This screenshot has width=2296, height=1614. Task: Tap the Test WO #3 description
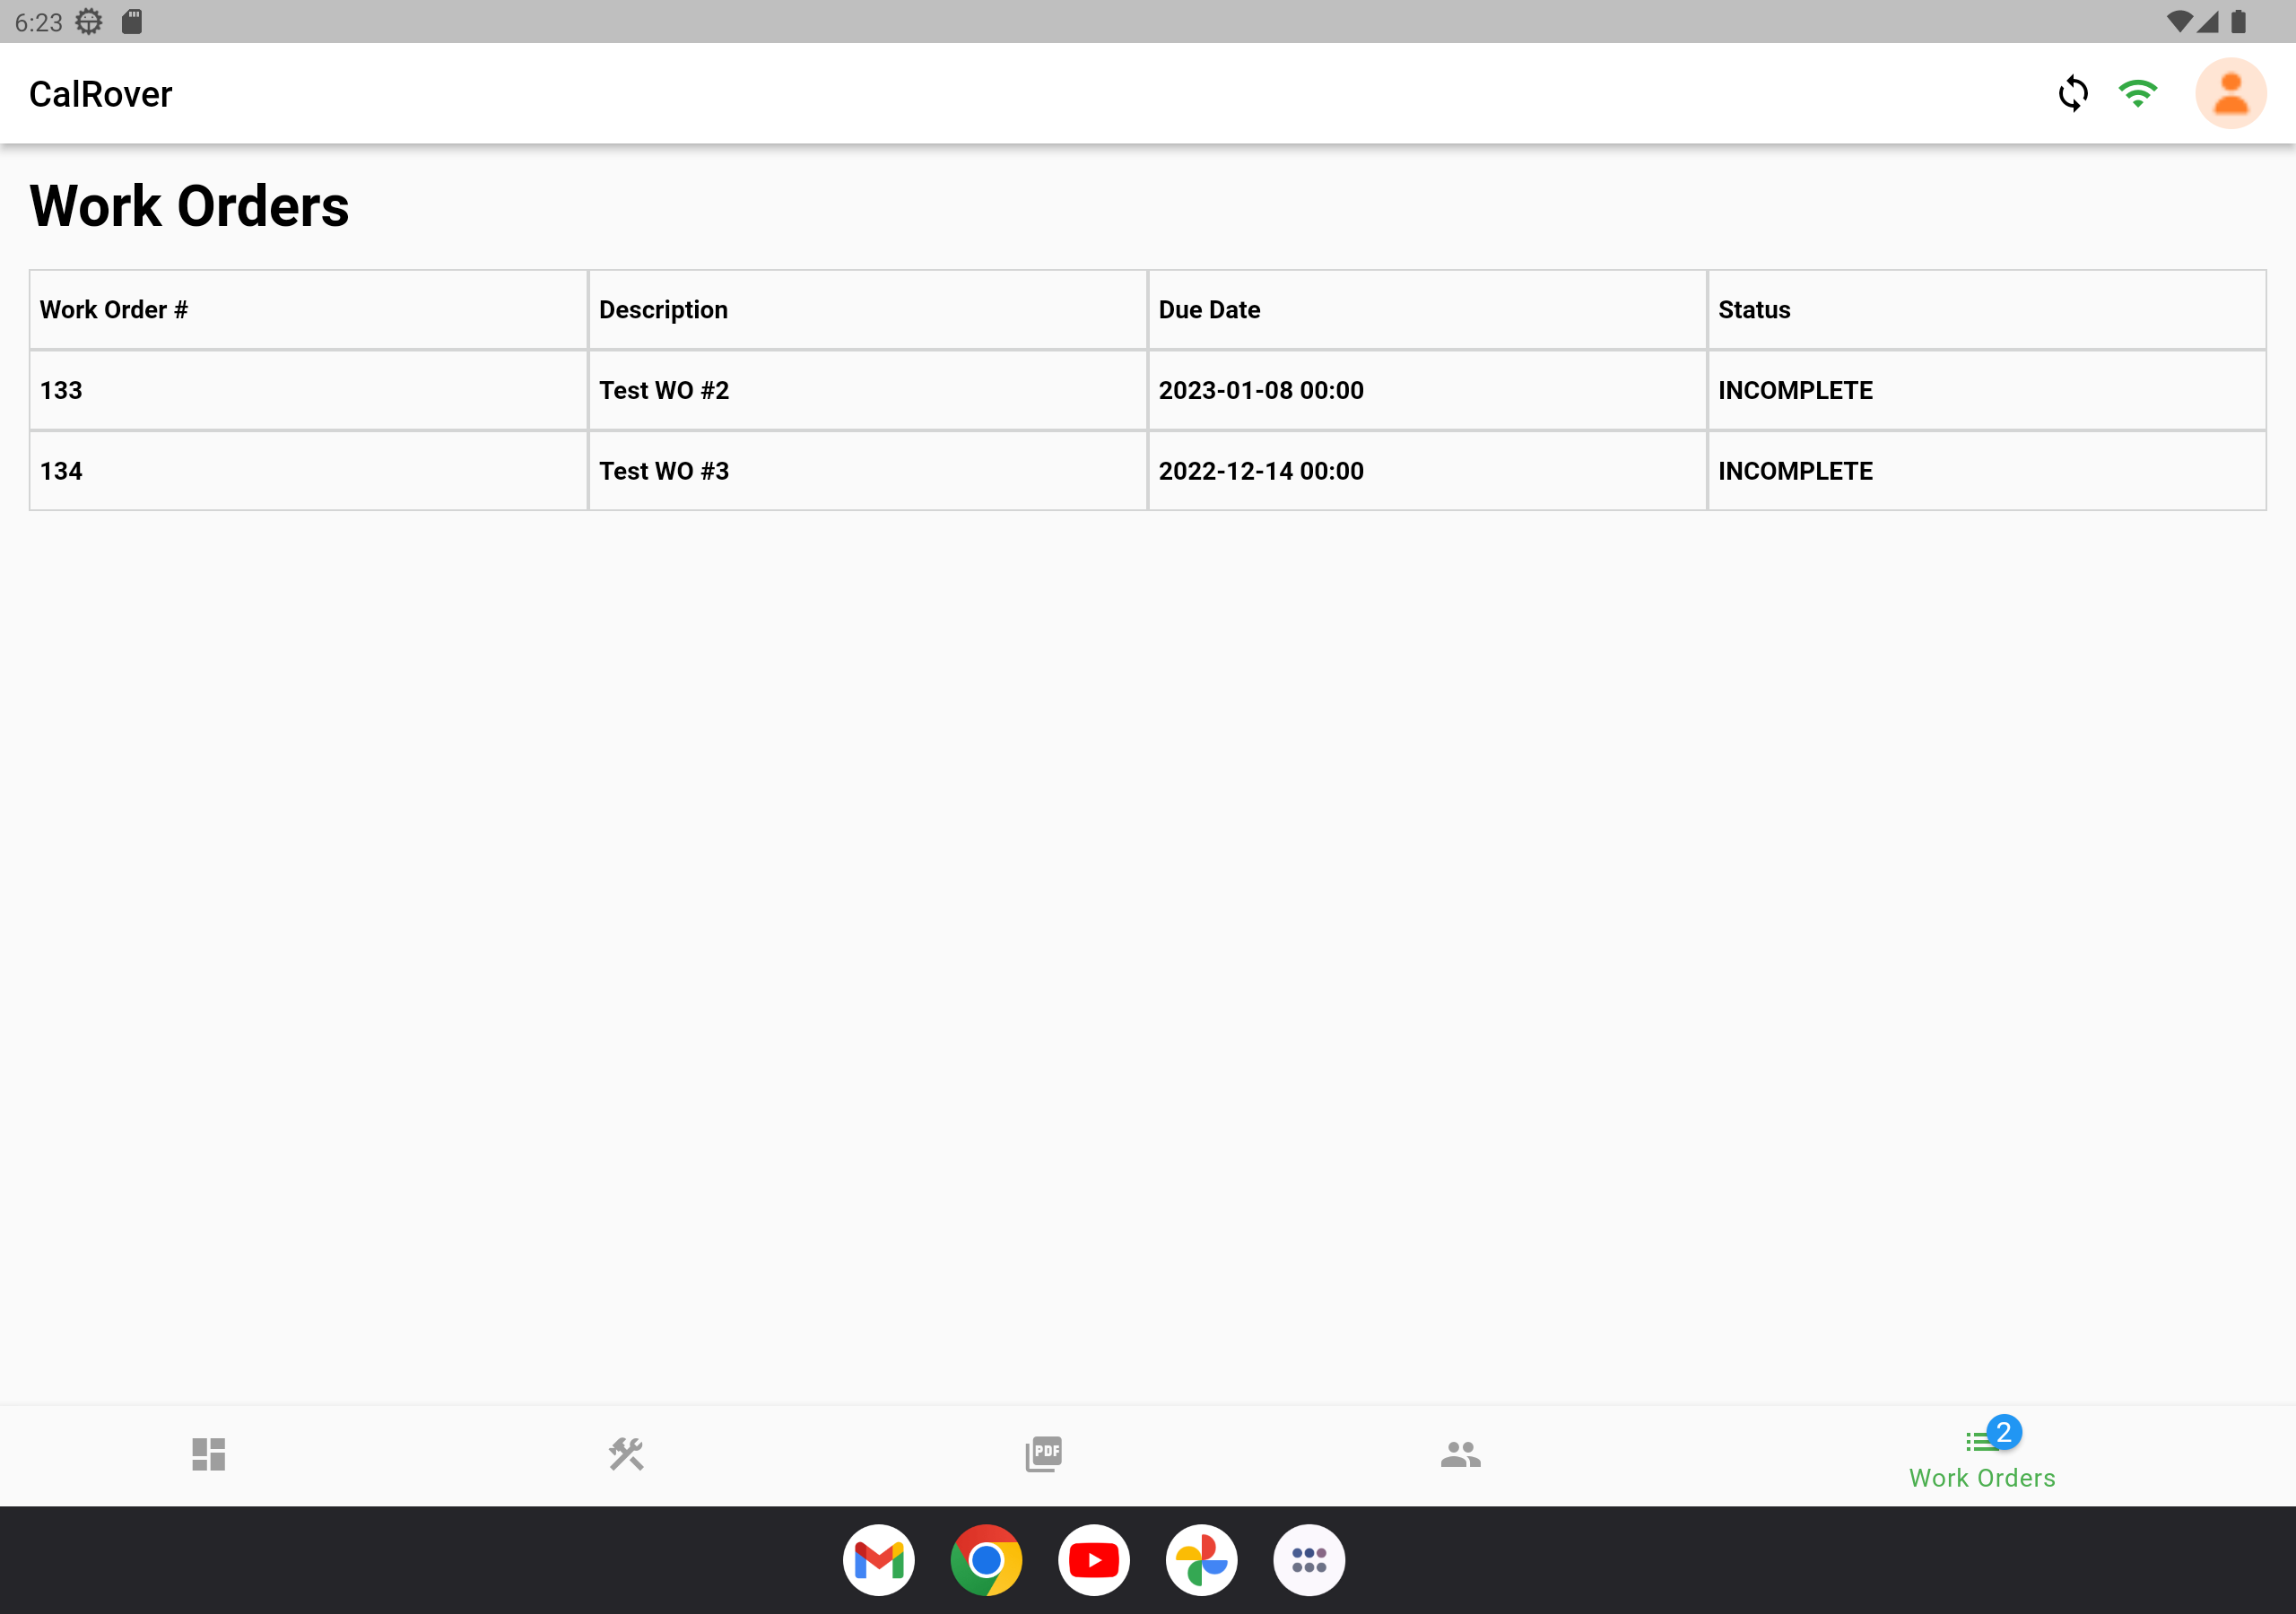pyautogui.click(x=664, y=471)
